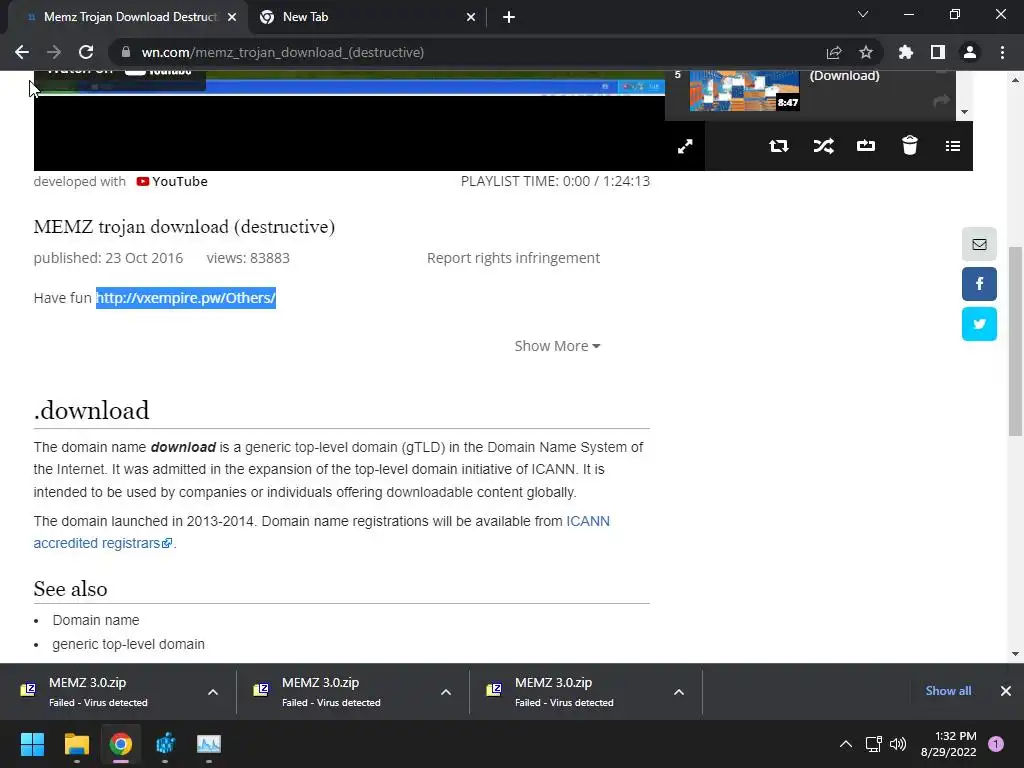This screenshot has height=768, width=1024.
Task: Toggle the browser side panel
Action: coord(938,52)
